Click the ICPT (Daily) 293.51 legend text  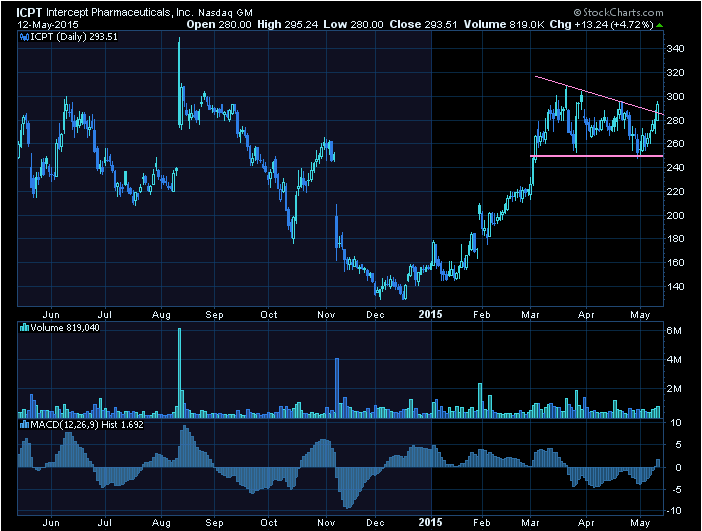(x=74, y=37)
